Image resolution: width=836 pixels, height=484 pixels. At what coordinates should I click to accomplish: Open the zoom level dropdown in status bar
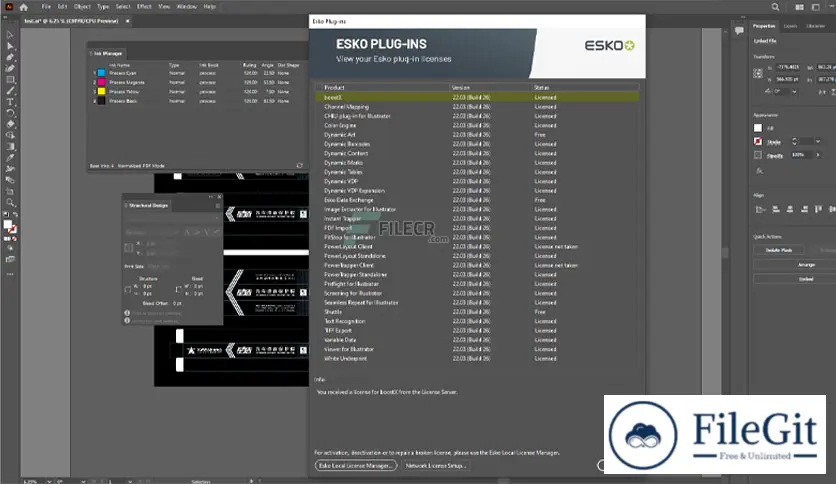point(49,481)
